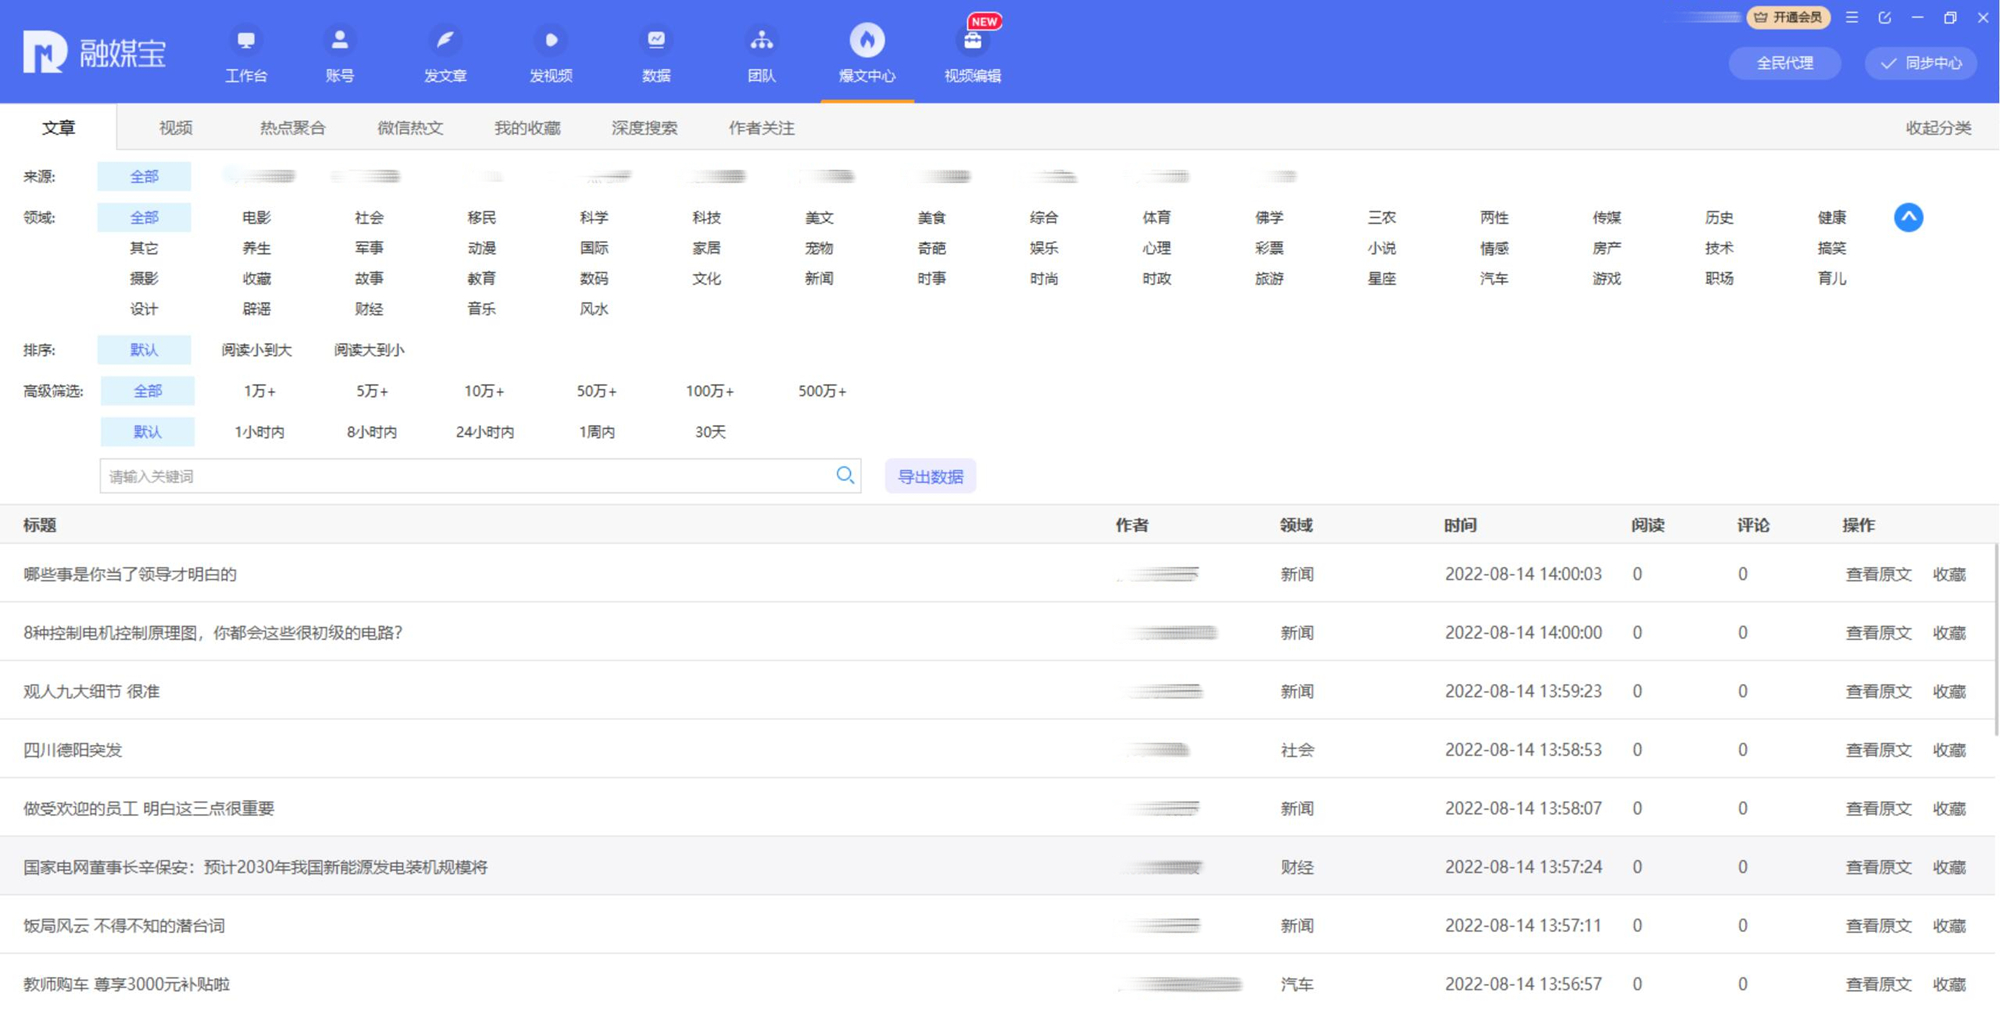Select the 10万+ reading filter
The width and height of the screenshot is (2000, 1010).
(484, 391)
